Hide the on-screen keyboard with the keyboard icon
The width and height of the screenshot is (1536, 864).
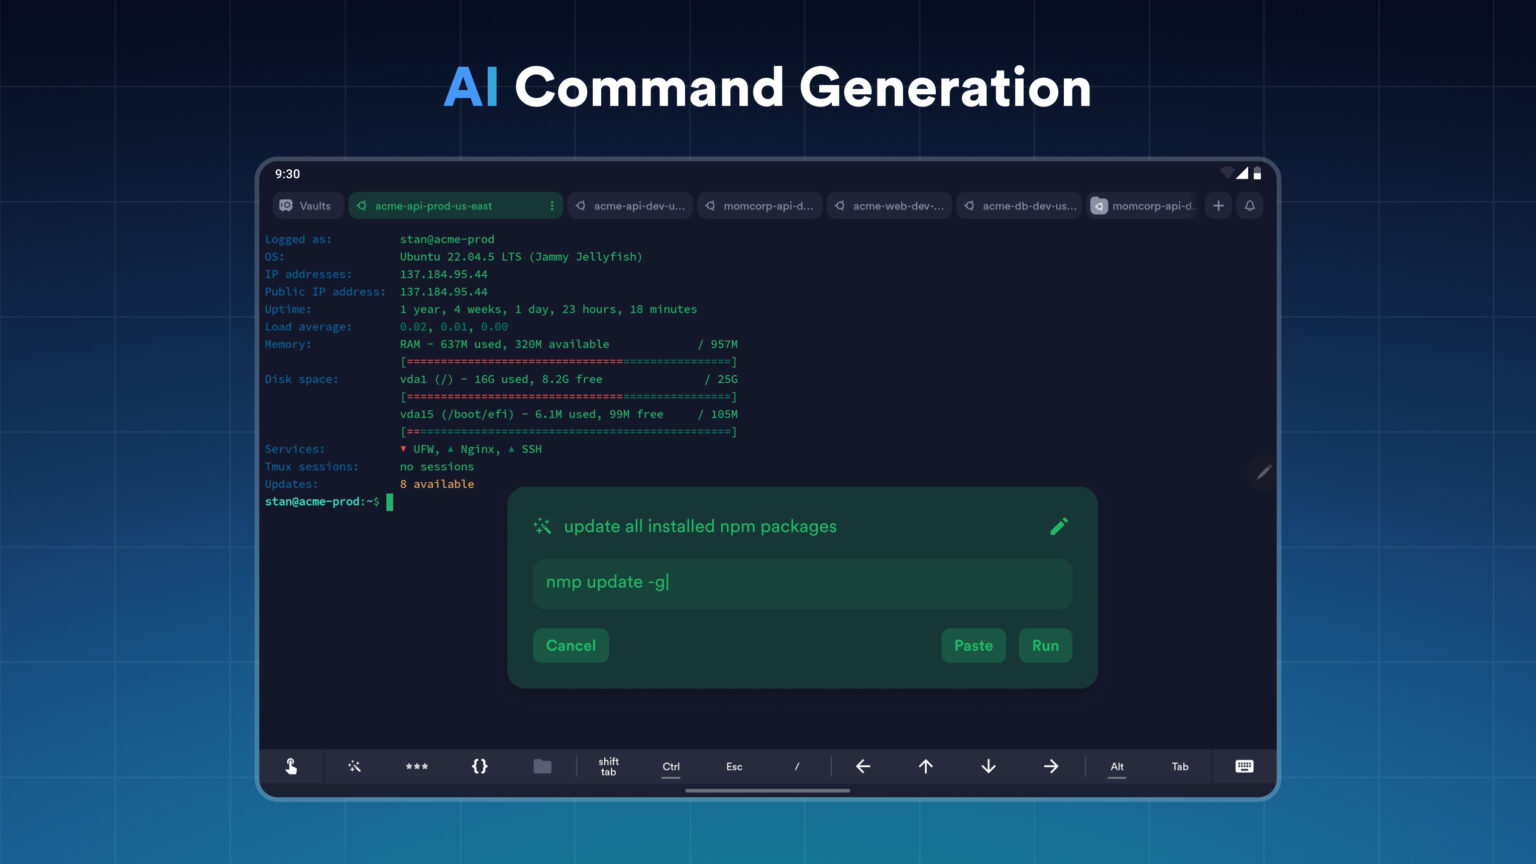point(1243,766)
